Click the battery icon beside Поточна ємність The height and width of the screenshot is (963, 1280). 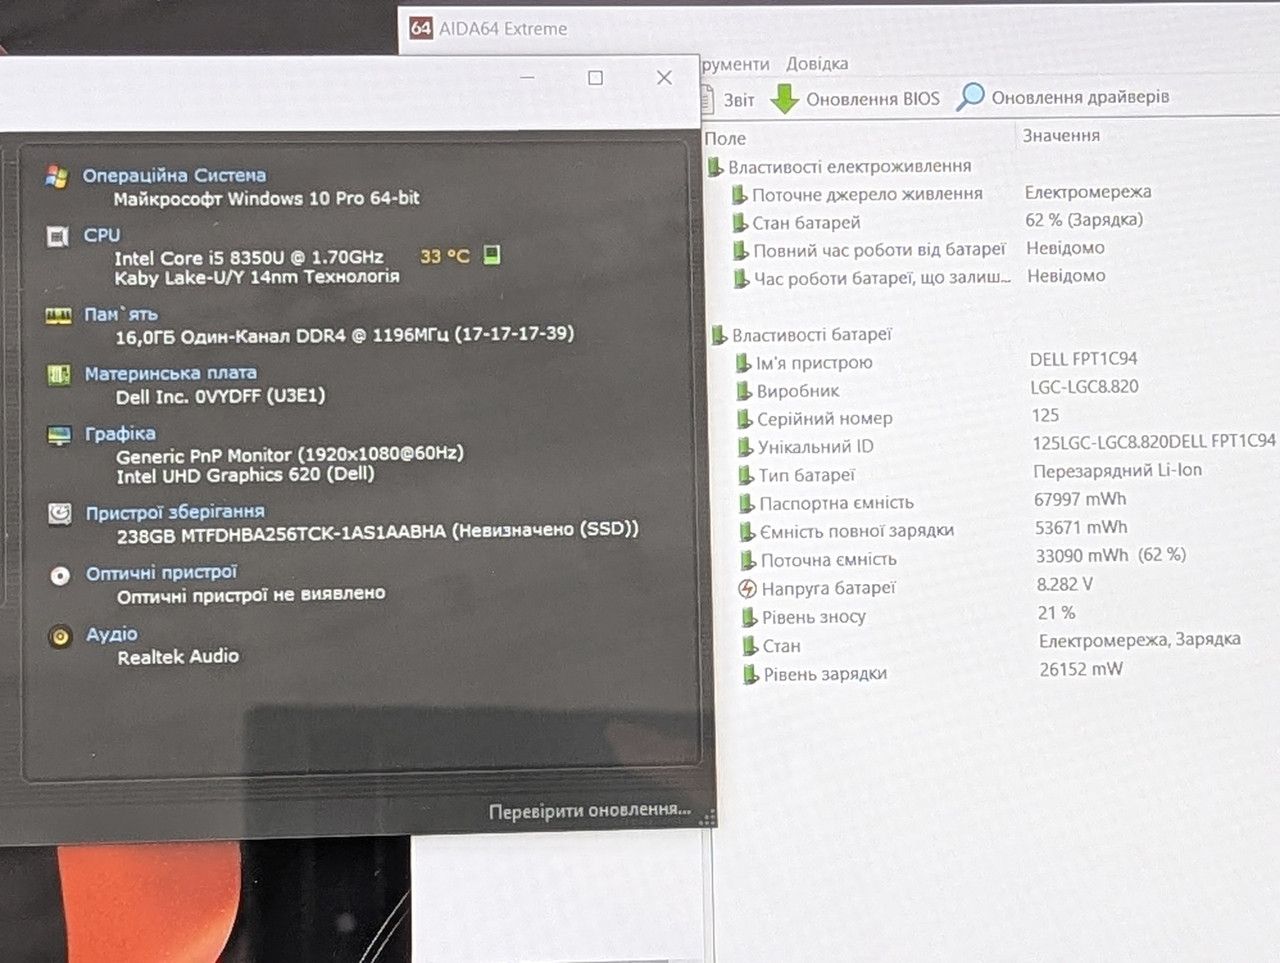[x=748, y=561]
